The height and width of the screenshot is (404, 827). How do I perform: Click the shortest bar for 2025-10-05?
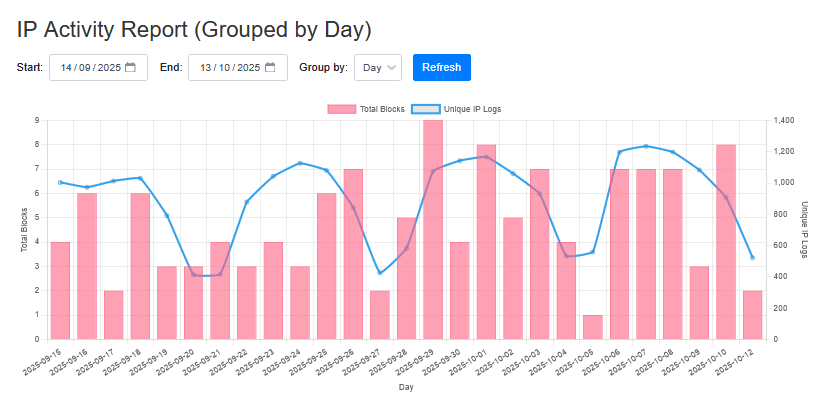[593, 327]
